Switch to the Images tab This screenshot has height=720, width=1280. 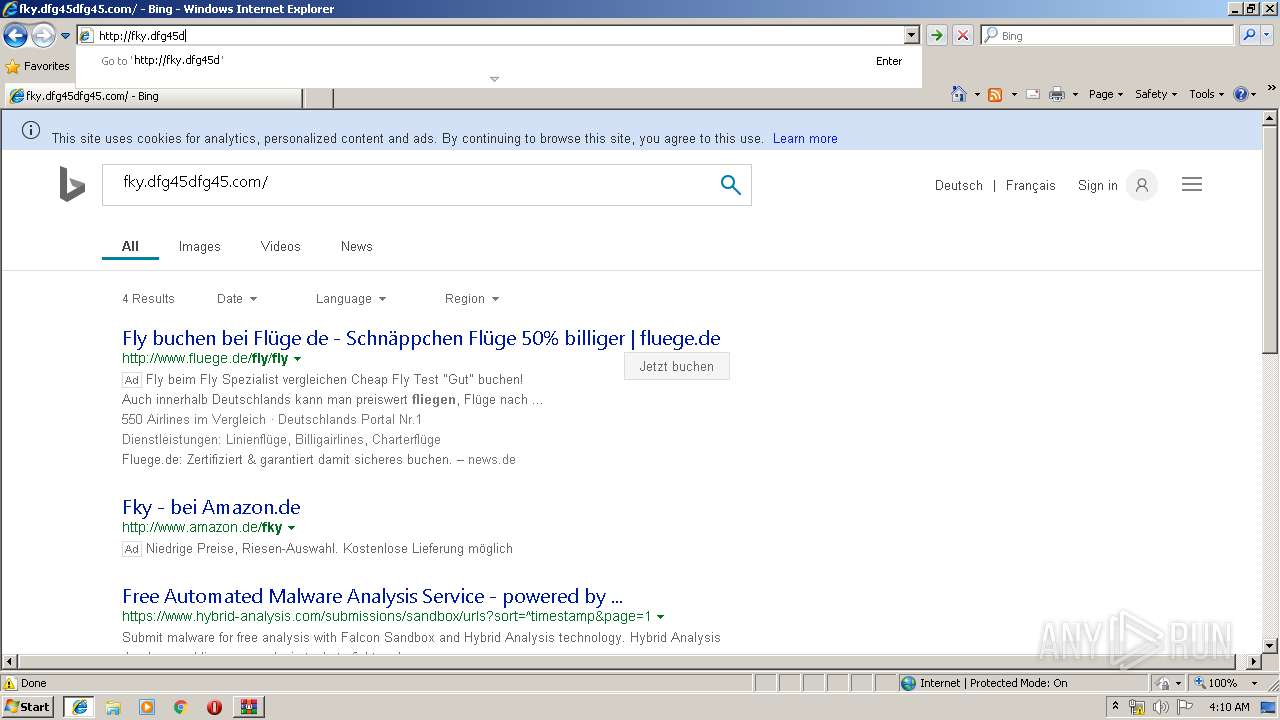click(x=199, y=246)
